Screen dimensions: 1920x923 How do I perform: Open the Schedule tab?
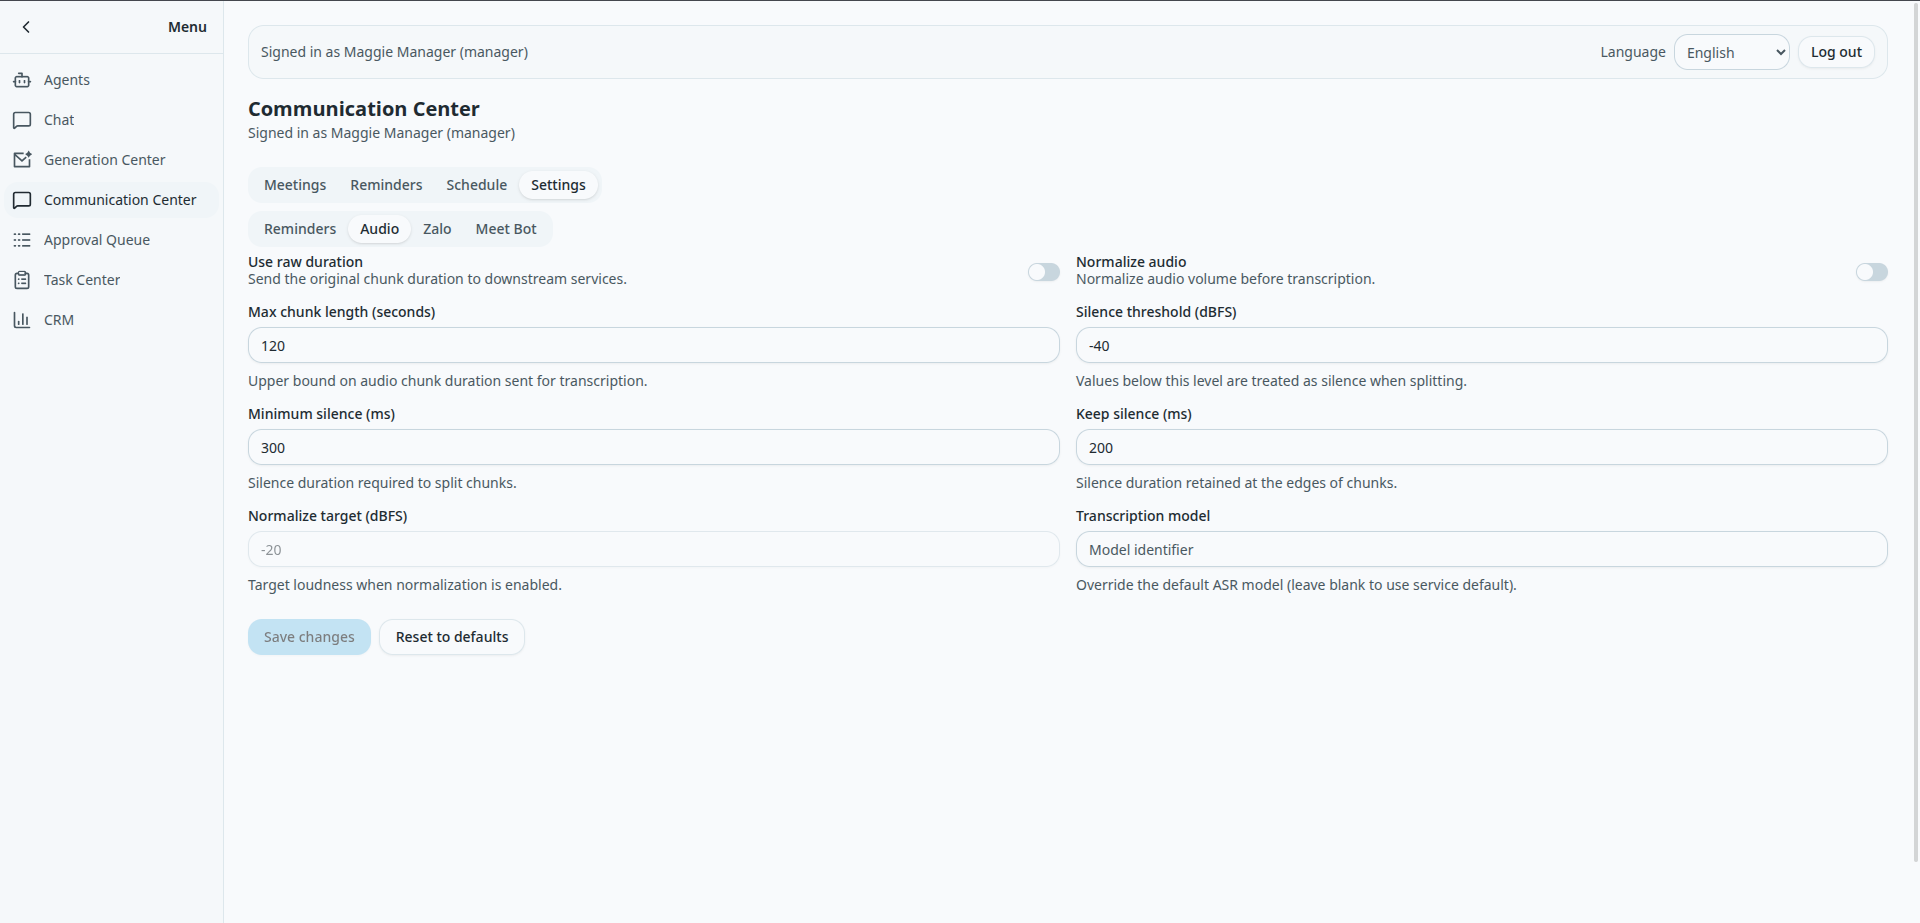click(x=476, y=185)
